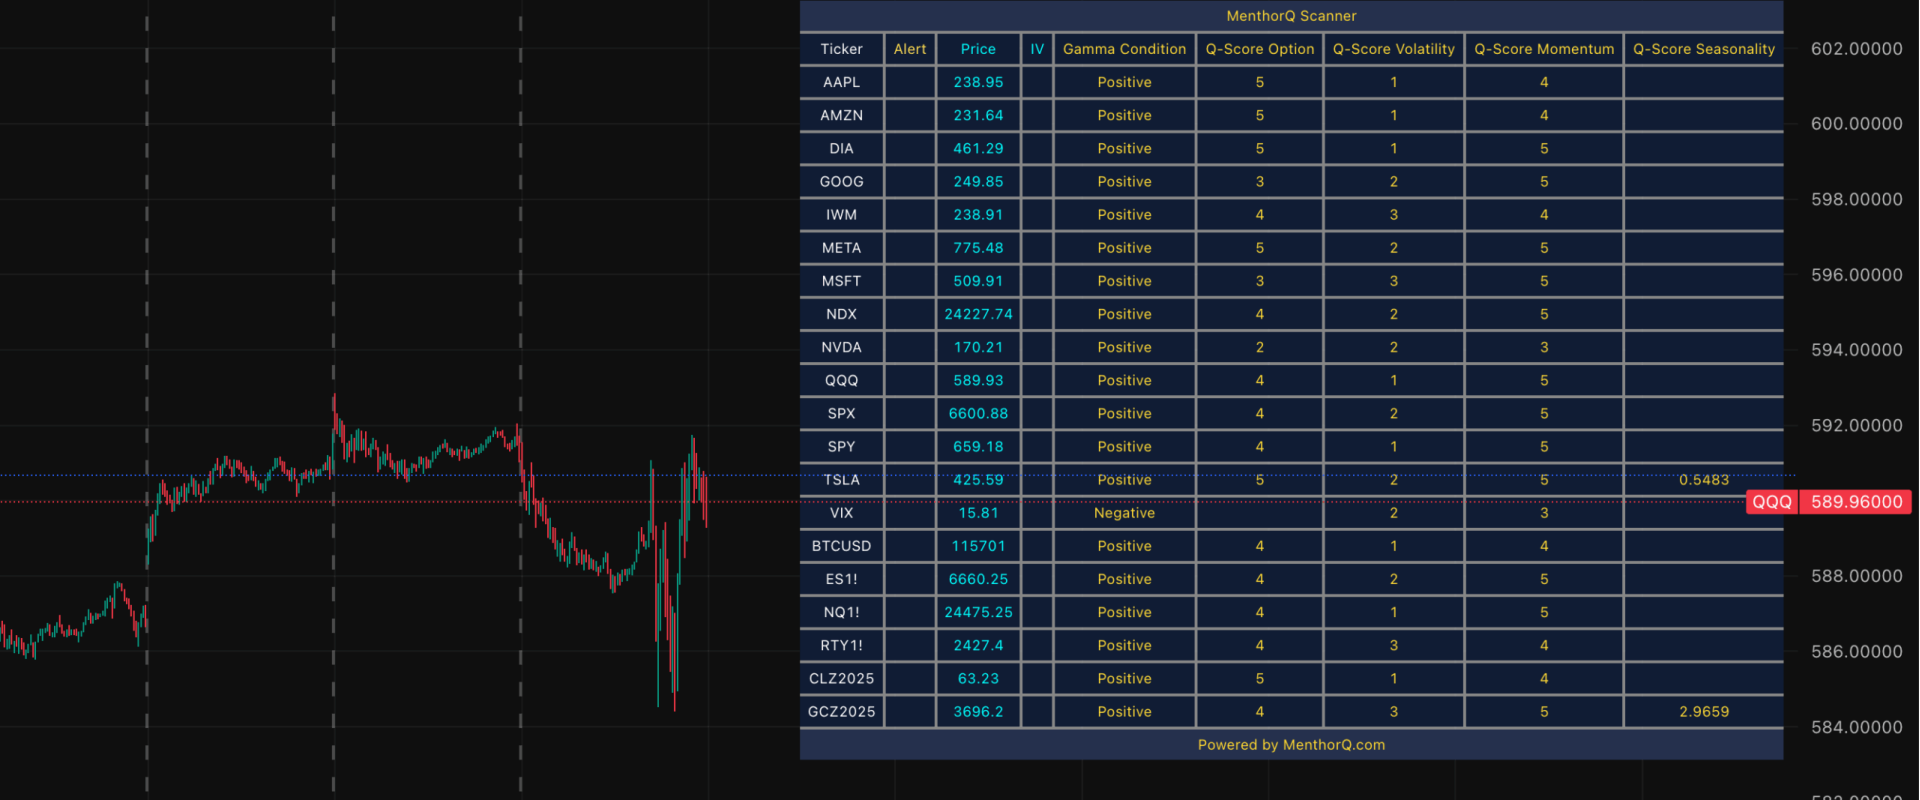1920x800 pixels.
Task: Click the NVDA ticker cell
Action: (841, 347)
